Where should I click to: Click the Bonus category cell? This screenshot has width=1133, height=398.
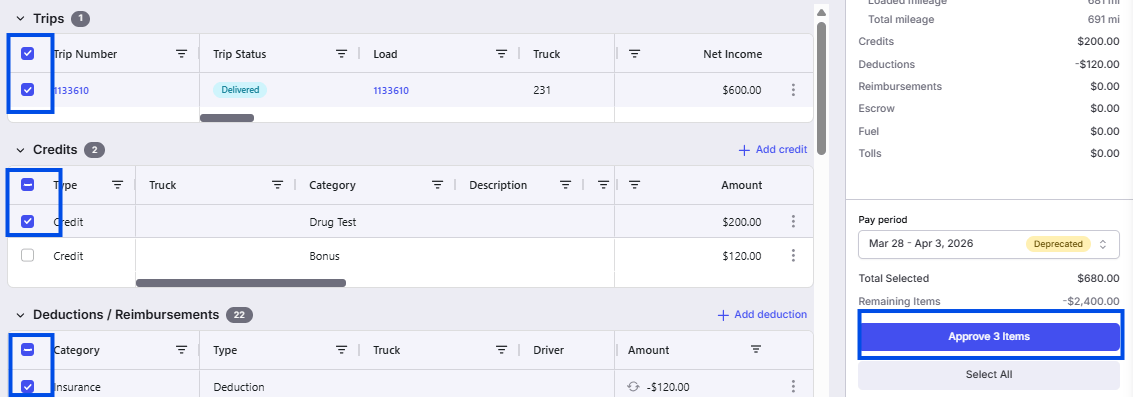[324, 256]
